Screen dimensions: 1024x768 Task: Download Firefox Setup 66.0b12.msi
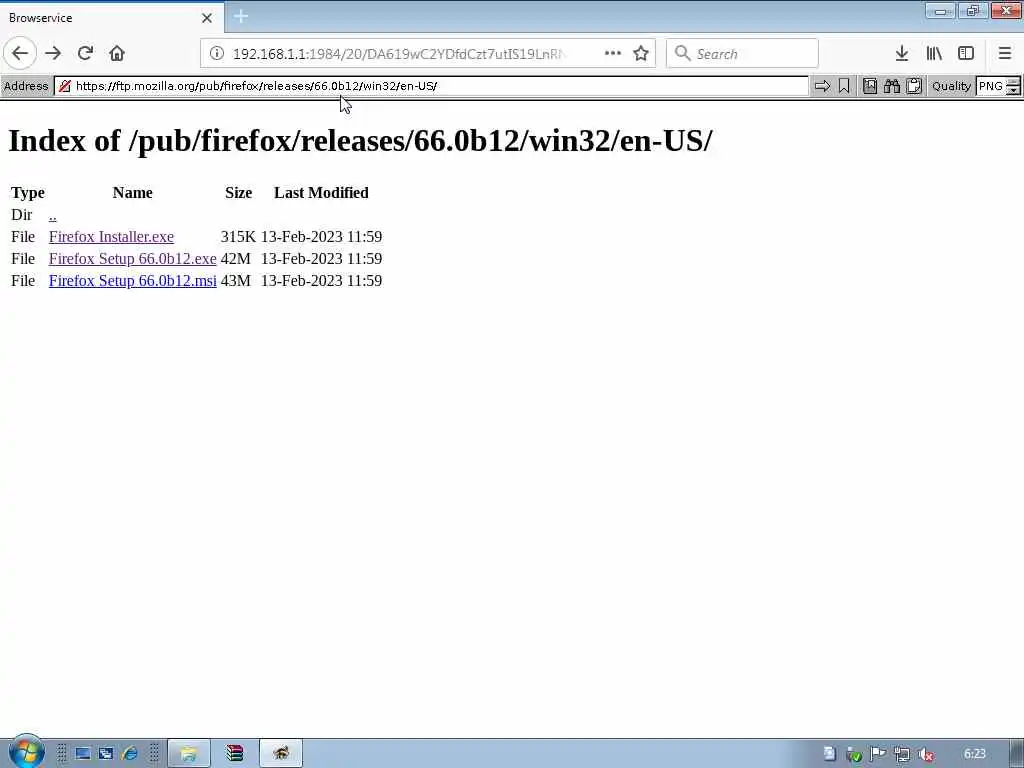[133, 281]
